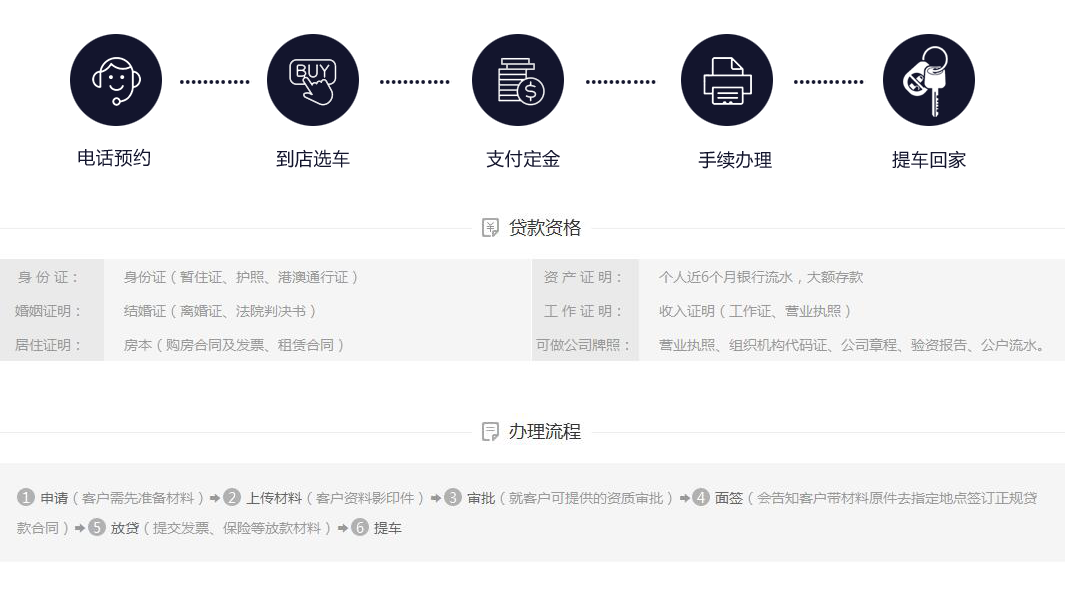Click 上传材料 in the process flow

click(x=274, y=498)
